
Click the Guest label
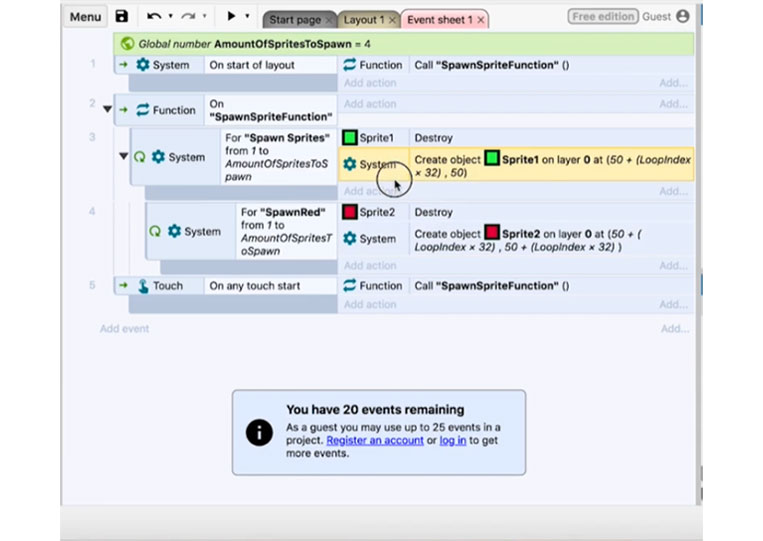[656, 17]
